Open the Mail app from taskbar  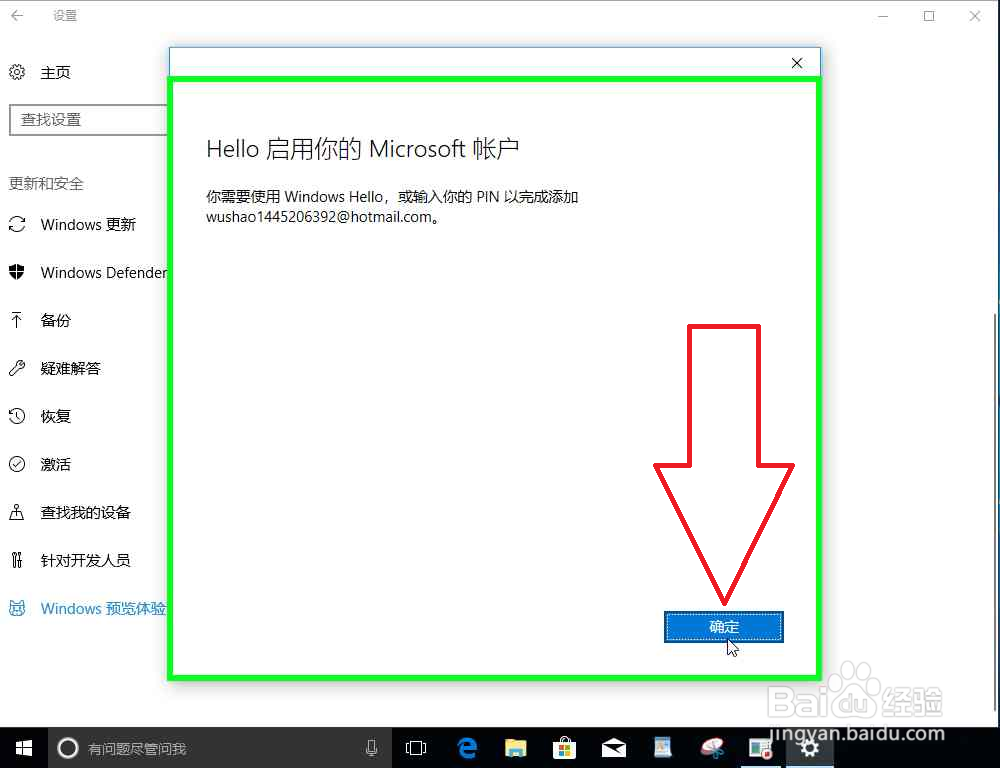tap(614, 748)
